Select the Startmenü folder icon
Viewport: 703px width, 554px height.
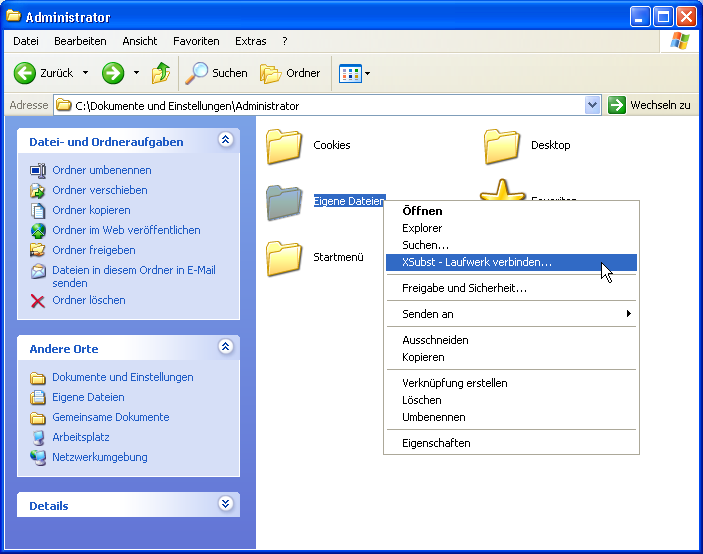pyautogui.click(x=285, y=258)
